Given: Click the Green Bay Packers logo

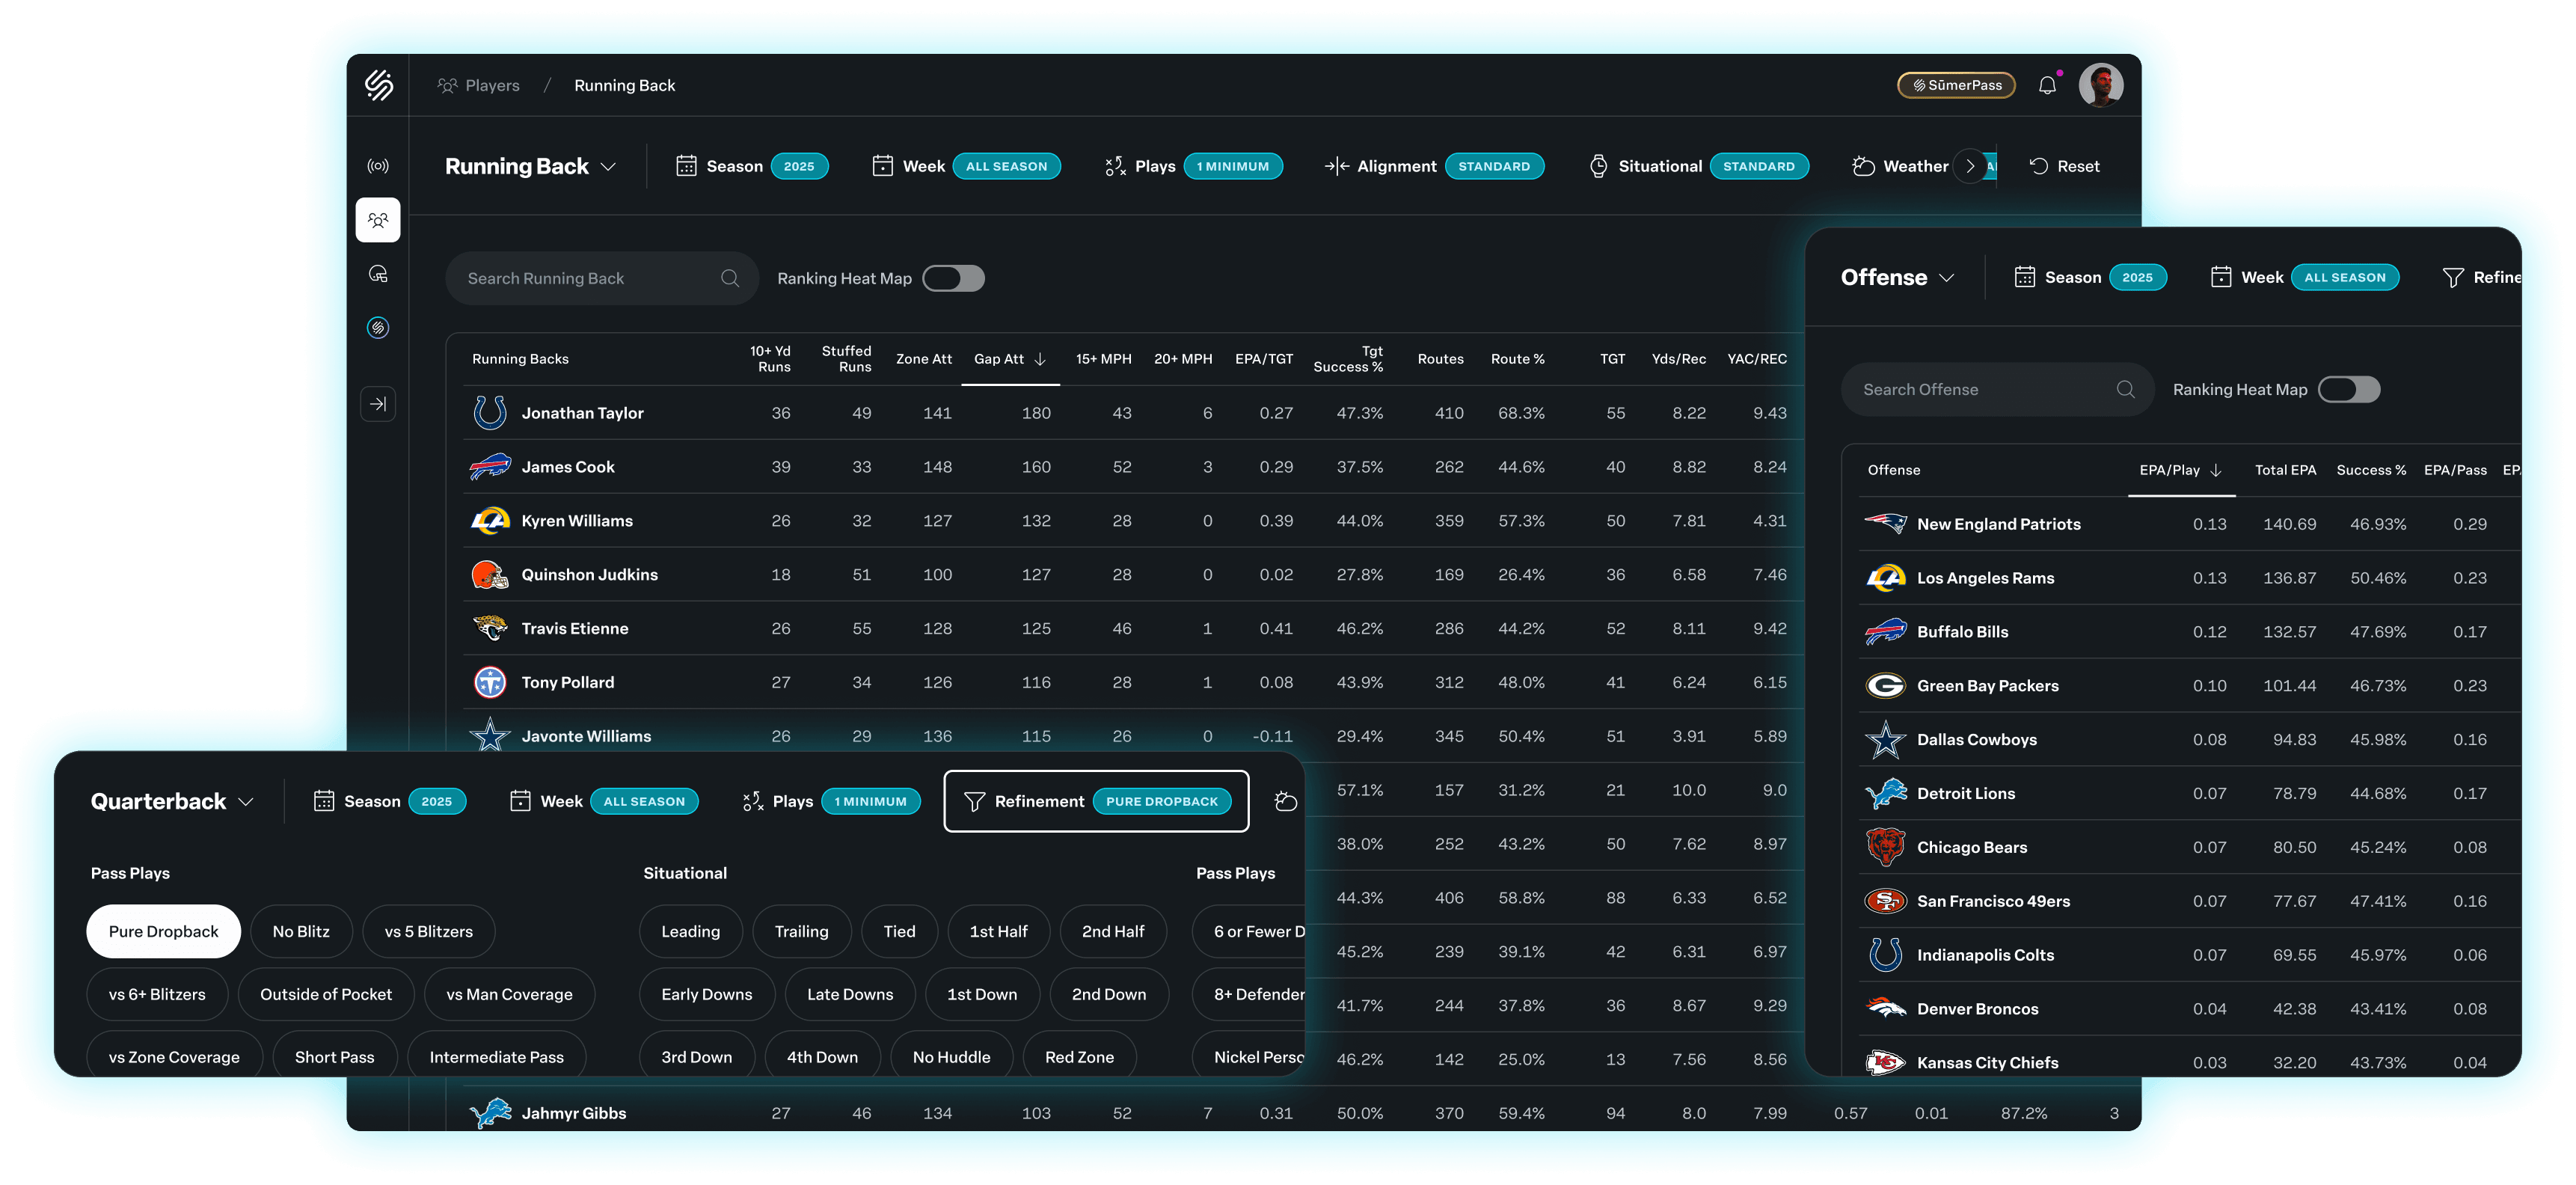Looking at the screenshot, I should click(x=1885, y=685).
